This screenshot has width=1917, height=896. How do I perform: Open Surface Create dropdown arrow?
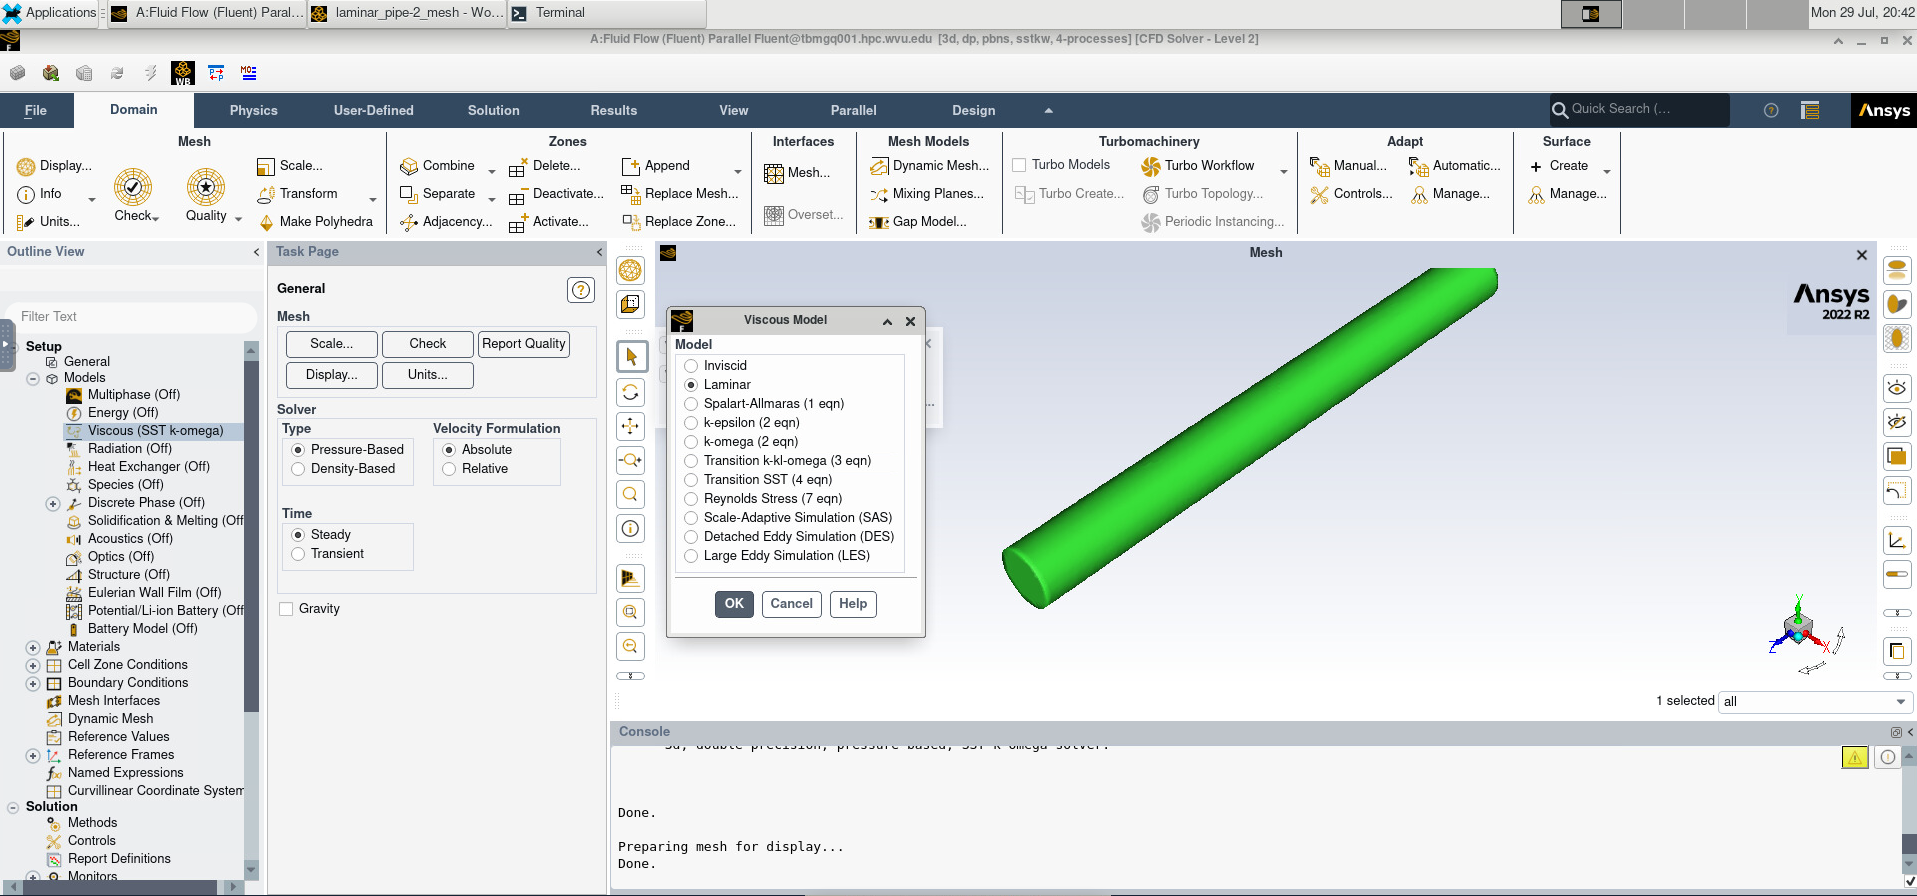(x=1607, y=171)
